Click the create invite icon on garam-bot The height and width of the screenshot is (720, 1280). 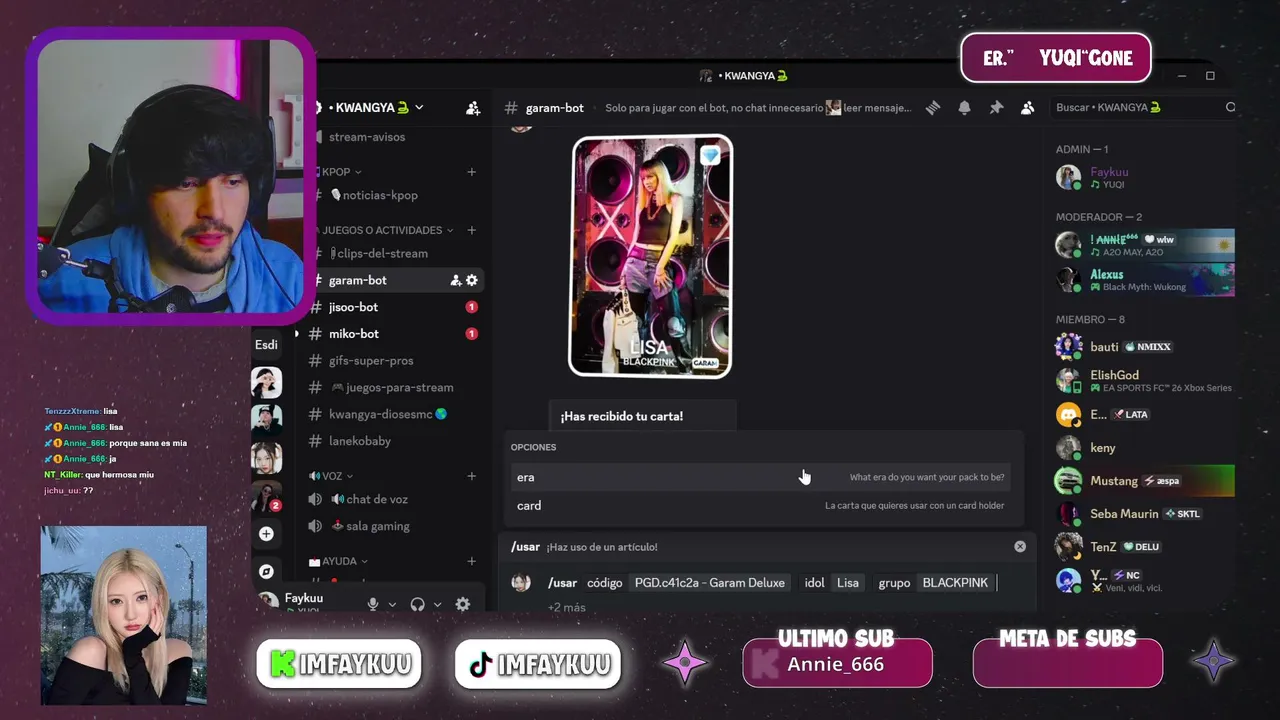456,280
